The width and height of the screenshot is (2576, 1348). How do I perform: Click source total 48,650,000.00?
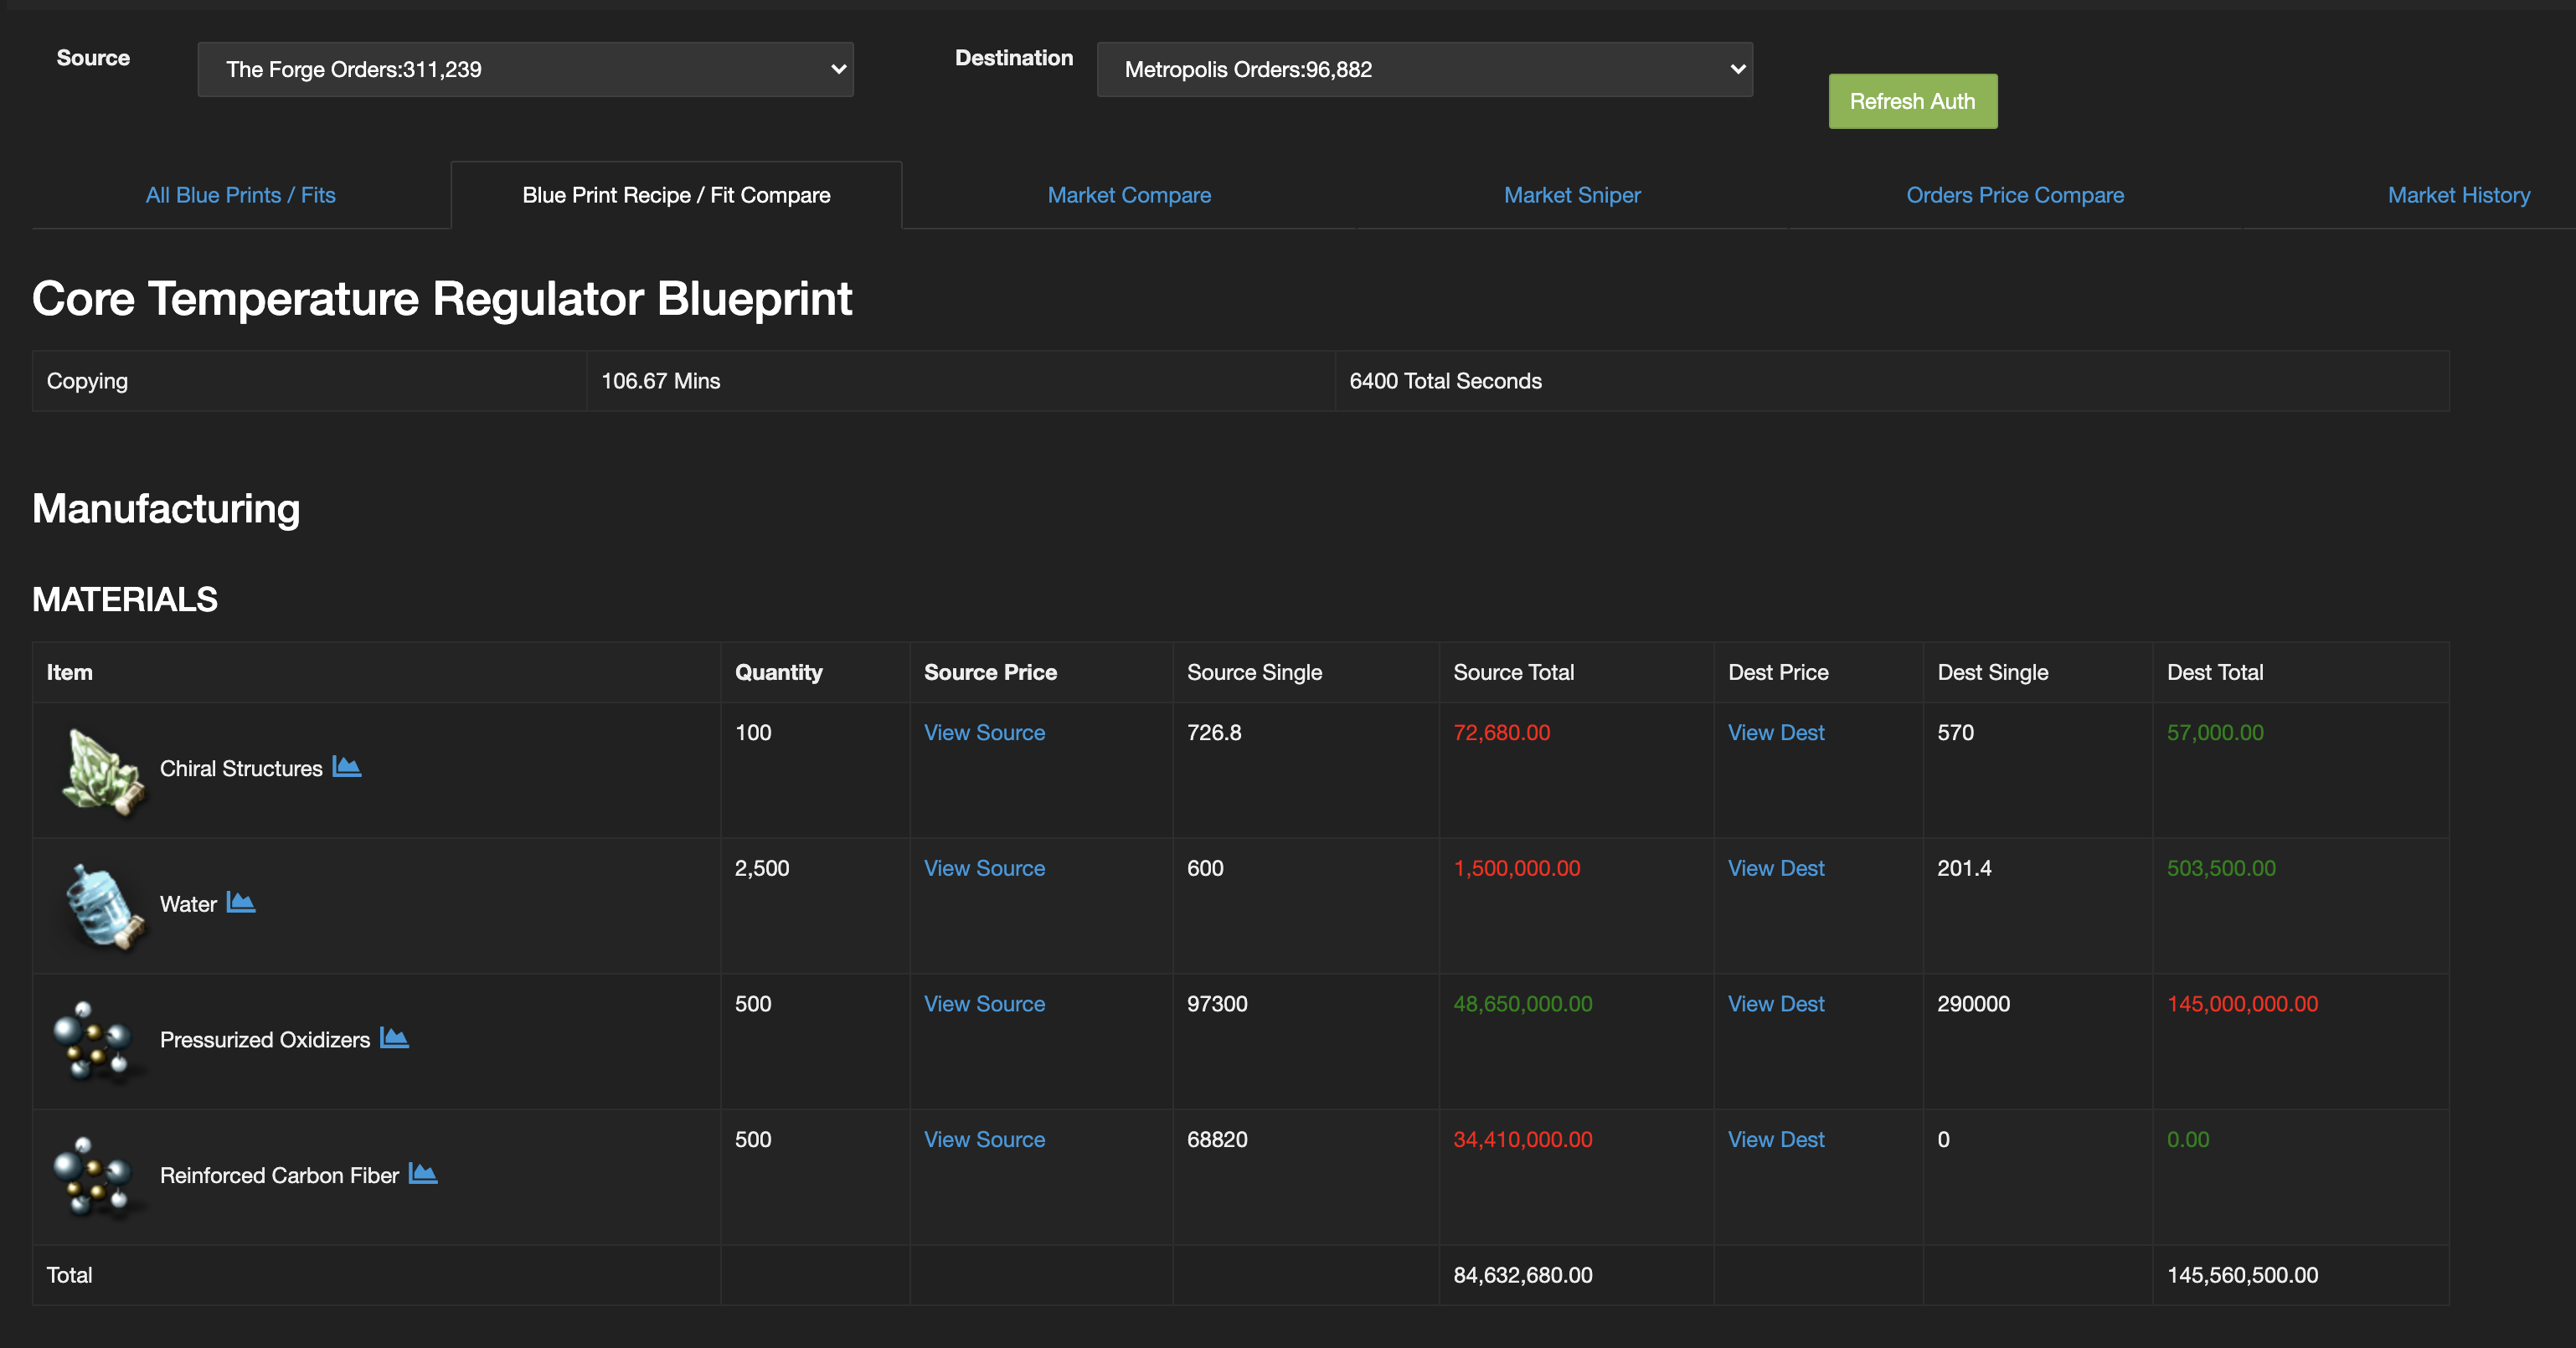(x=1522, y=1004)
